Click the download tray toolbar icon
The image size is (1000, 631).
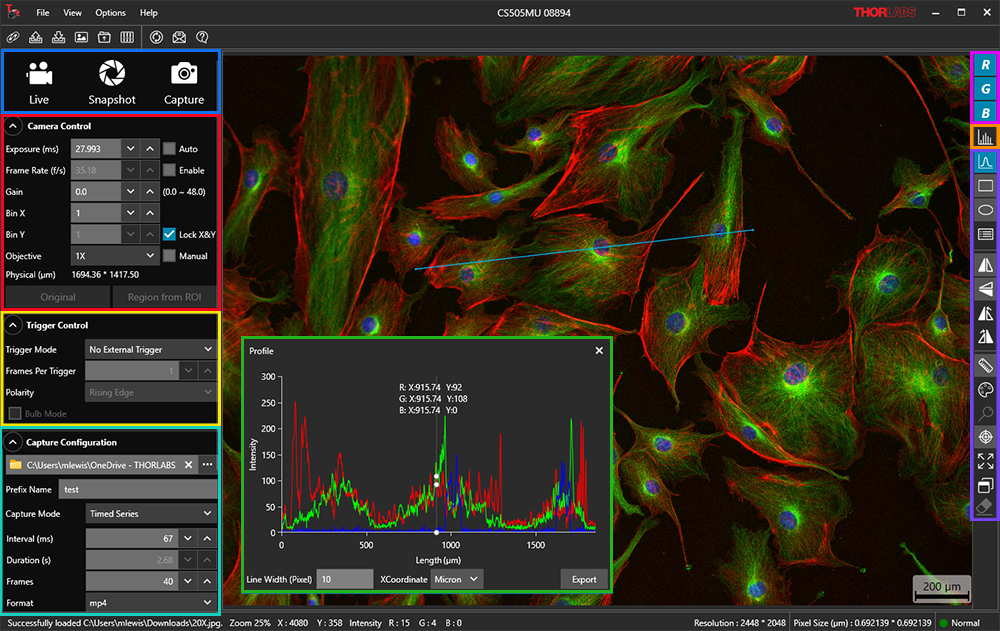point(59,37)
